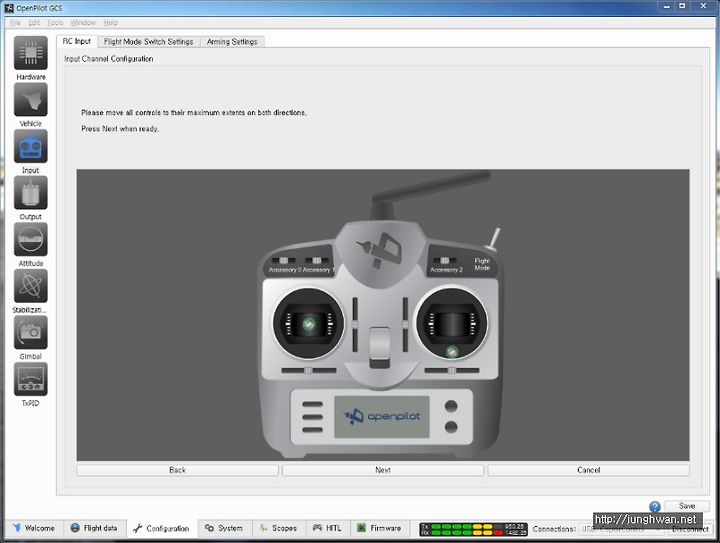Viewport: 720px width, 543px height.
Task: Open the Help menu
Action: (110, 22)
